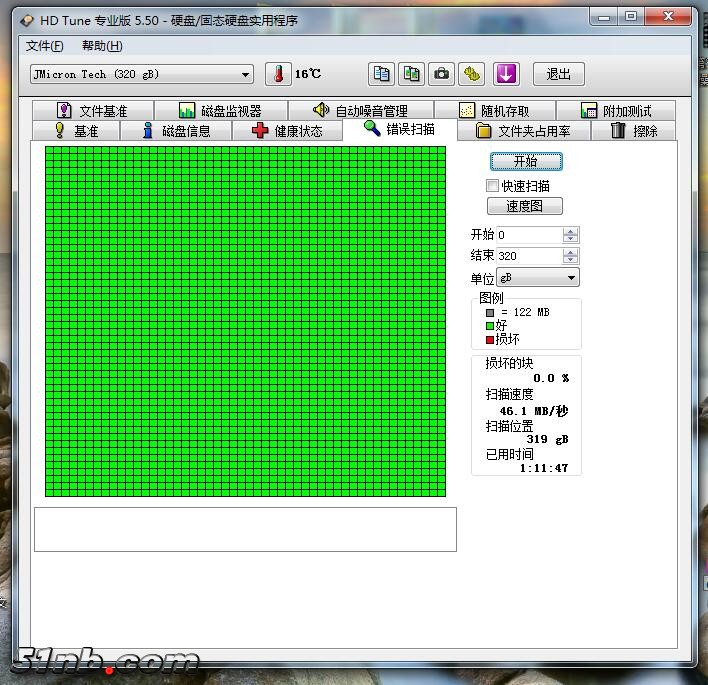This screenshot has width=708, height=685.
Task: Expand the JMicron Tech drive dropdown
Action: [246, 75]
